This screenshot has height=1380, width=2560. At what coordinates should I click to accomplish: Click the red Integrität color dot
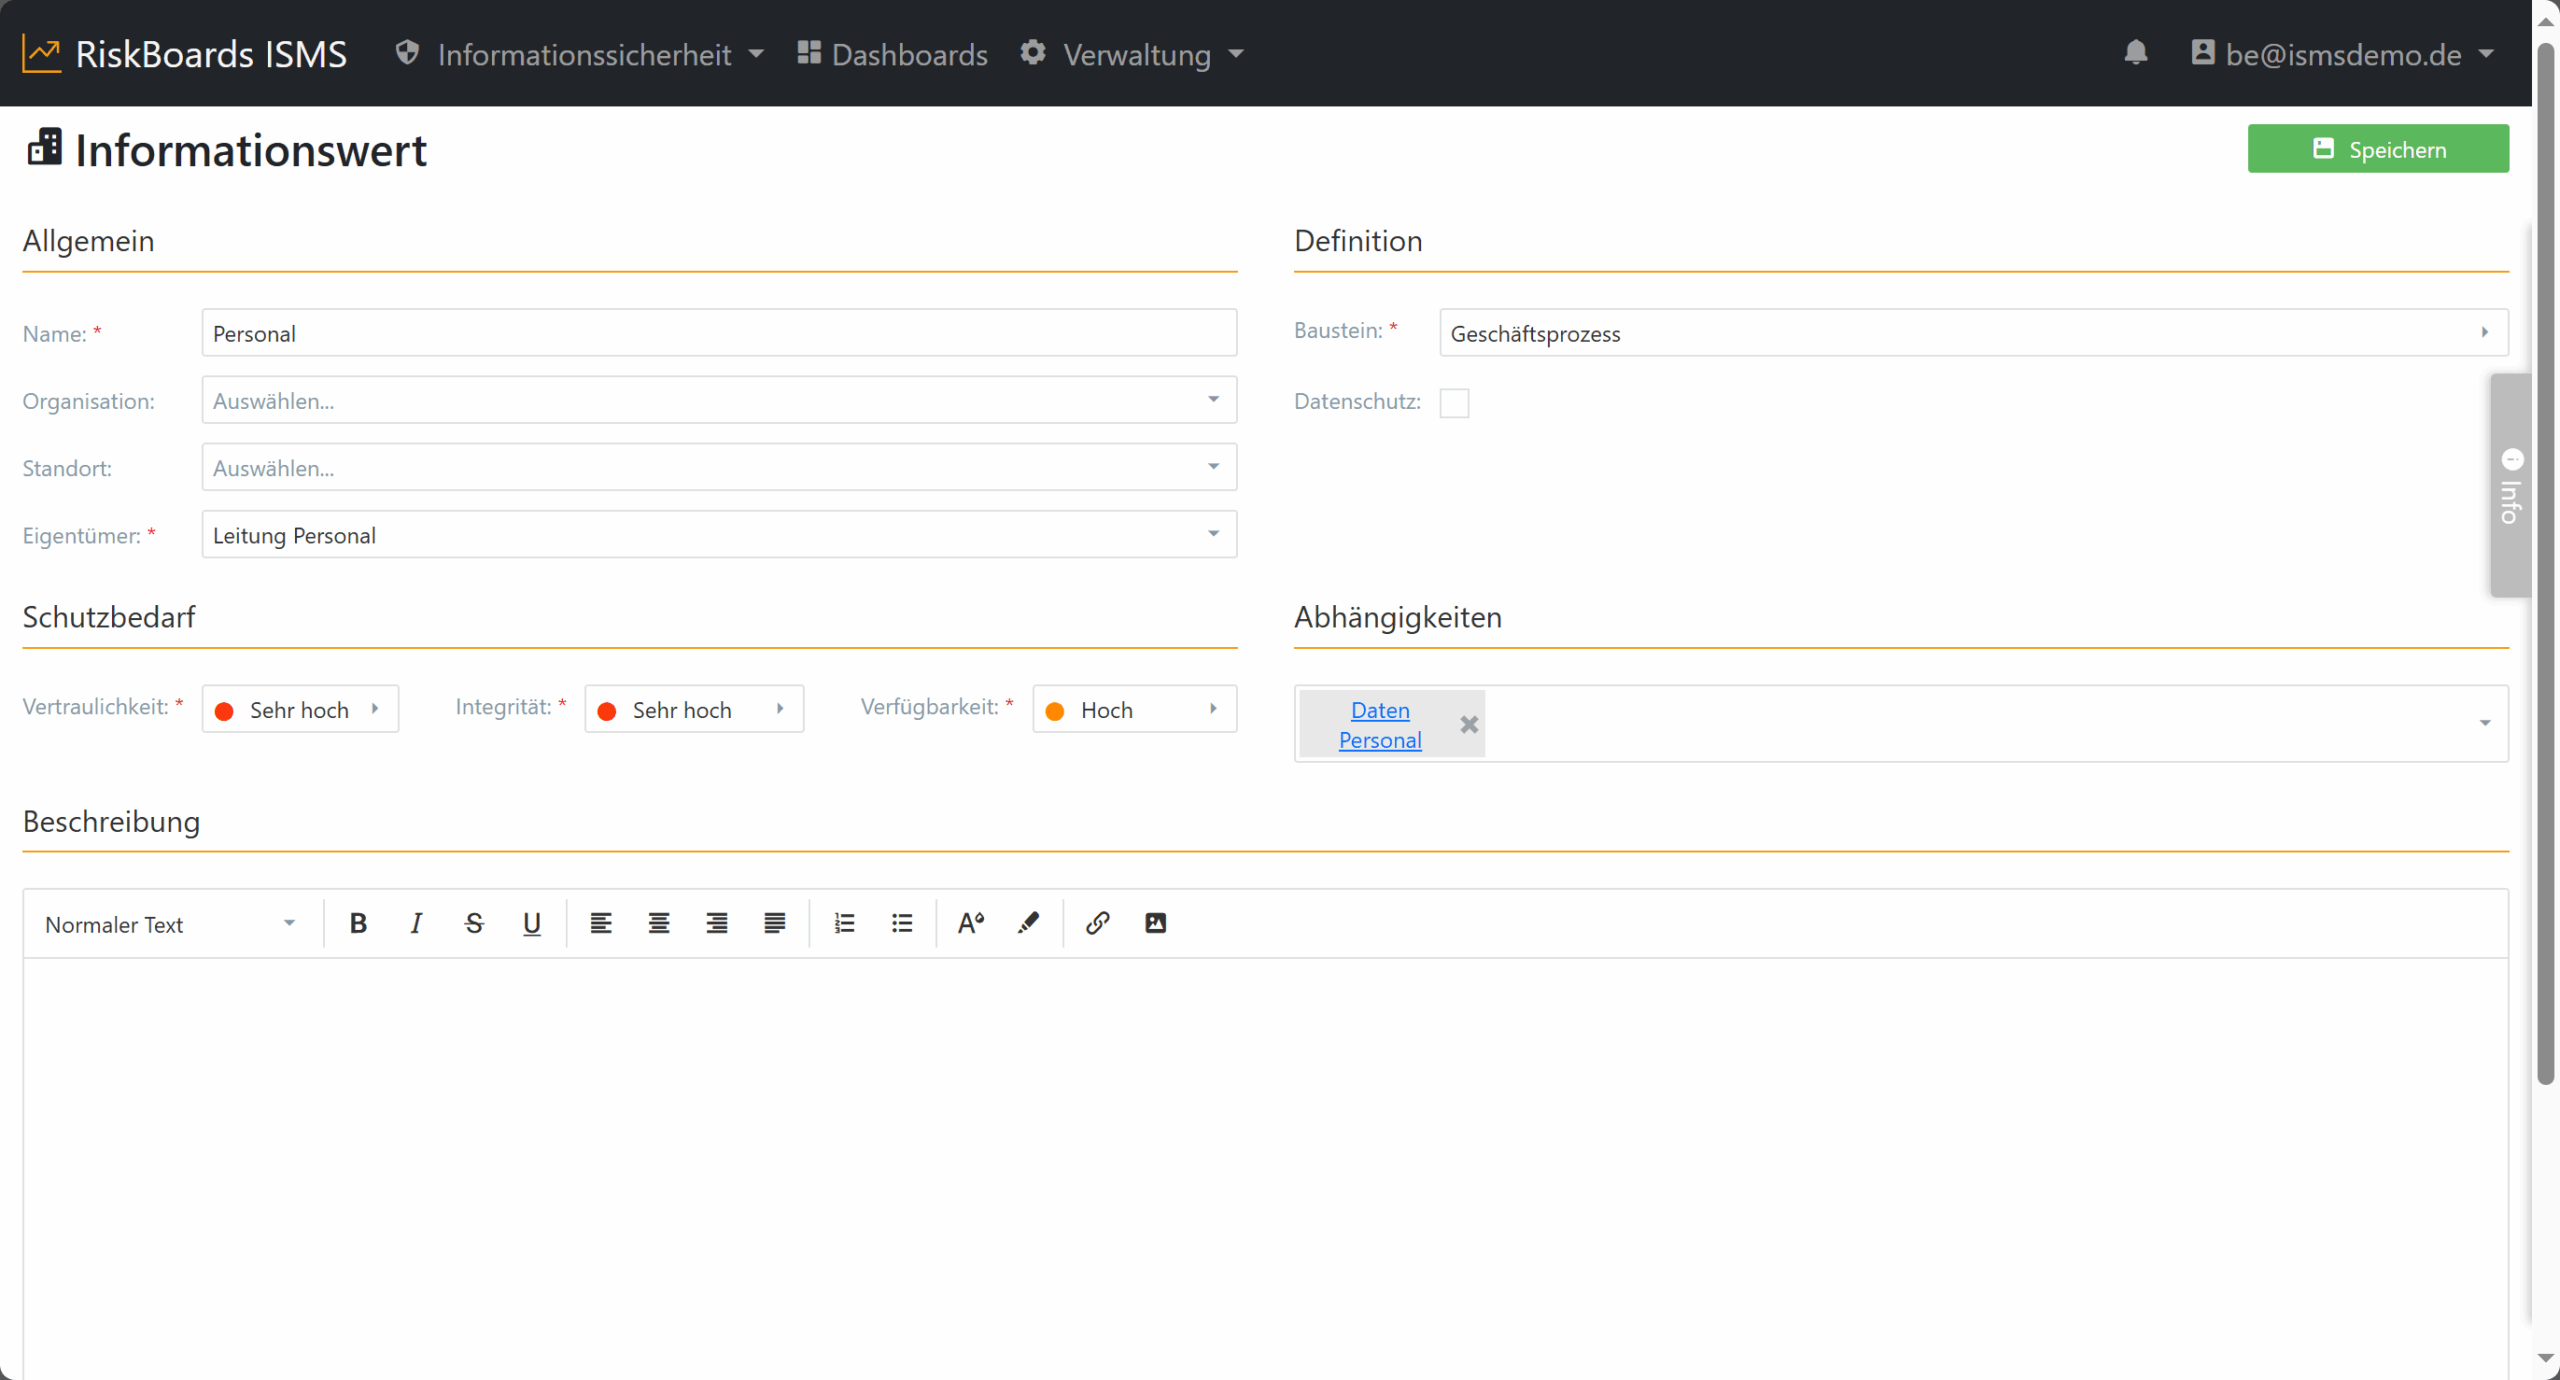click(x=606, y=711)
